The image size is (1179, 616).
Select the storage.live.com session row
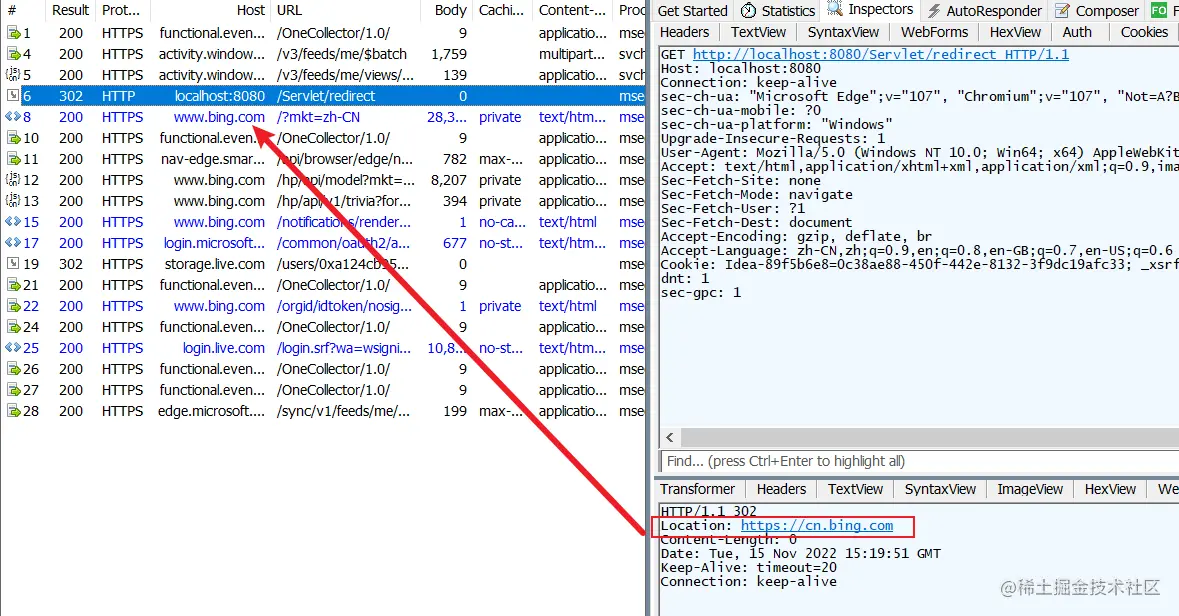(323, 264)
